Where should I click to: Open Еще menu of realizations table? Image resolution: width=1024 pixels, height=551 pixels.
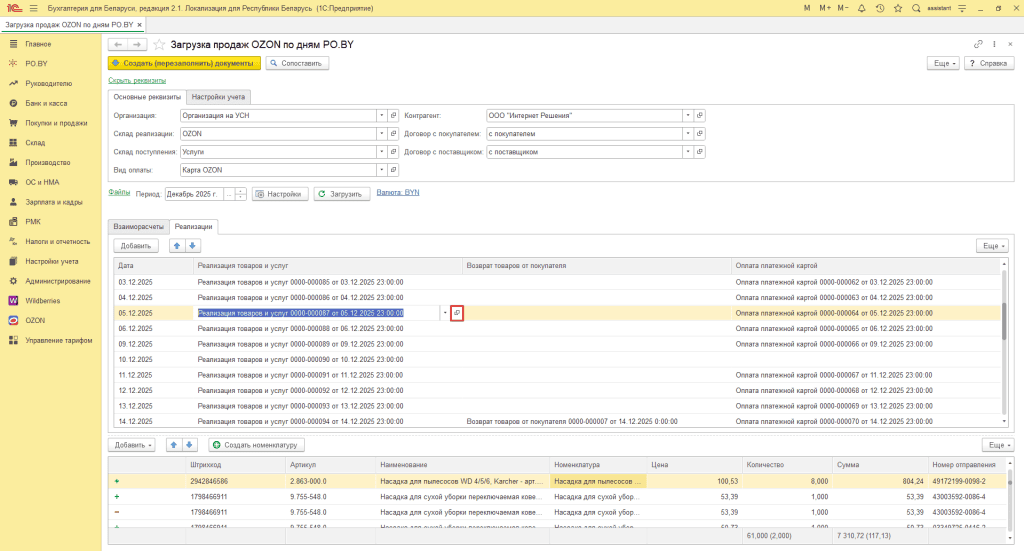992,246
